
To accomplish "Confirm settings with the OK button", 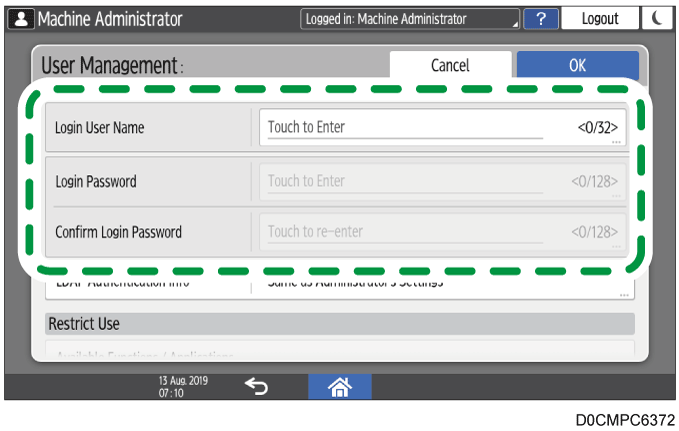I will point(577,65).
